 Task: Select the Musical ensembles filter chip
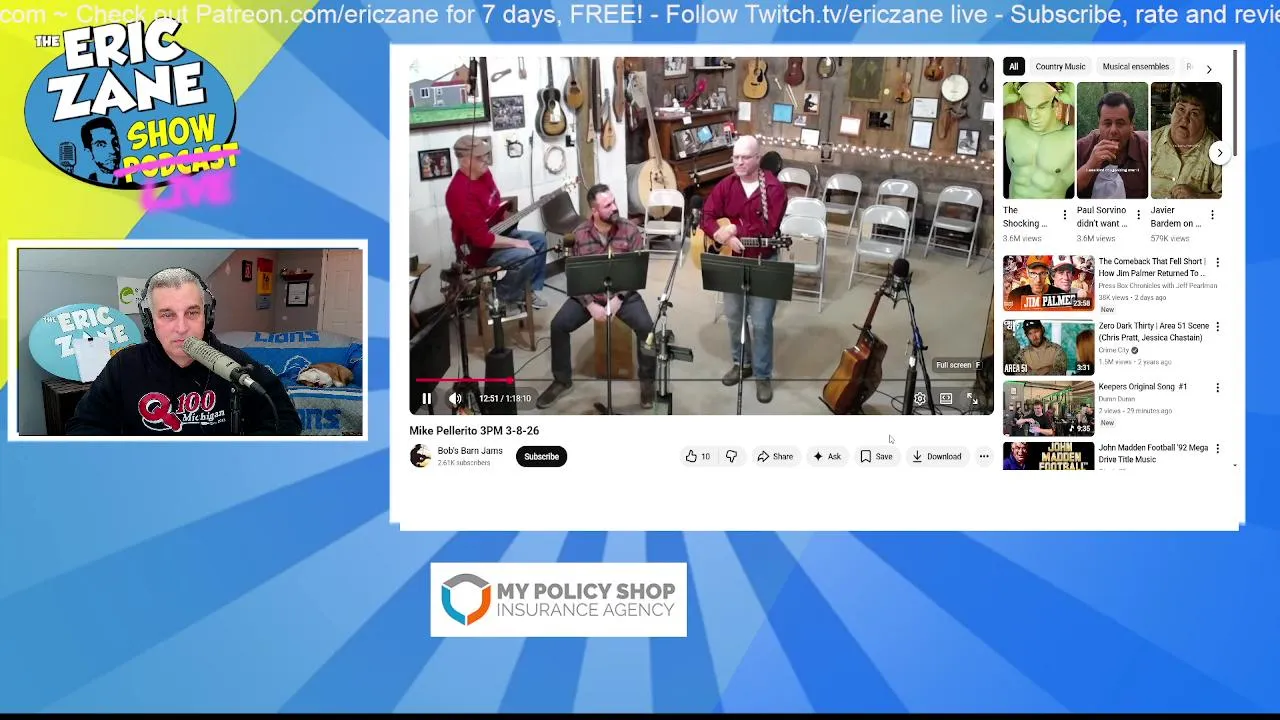[x=1136, y=67]
